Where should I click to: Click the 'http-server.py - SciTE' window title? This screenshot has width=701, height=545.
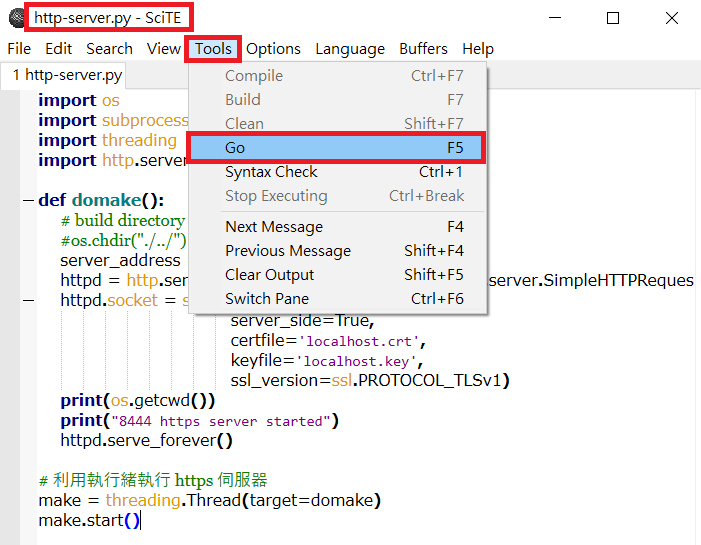click(108, 18)
